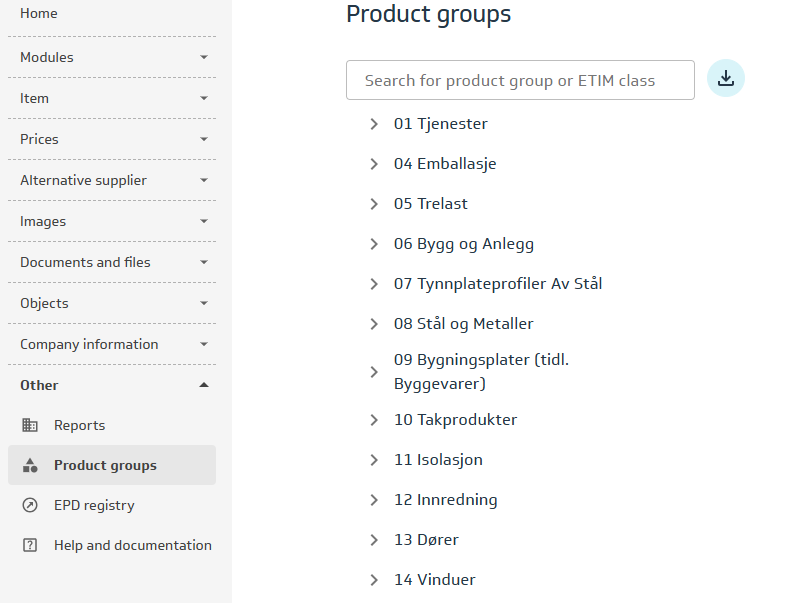The width and height of the screenshot is (787, 603).
Task: Click the Product groups shapes icon
Action: tap(30, 465)
